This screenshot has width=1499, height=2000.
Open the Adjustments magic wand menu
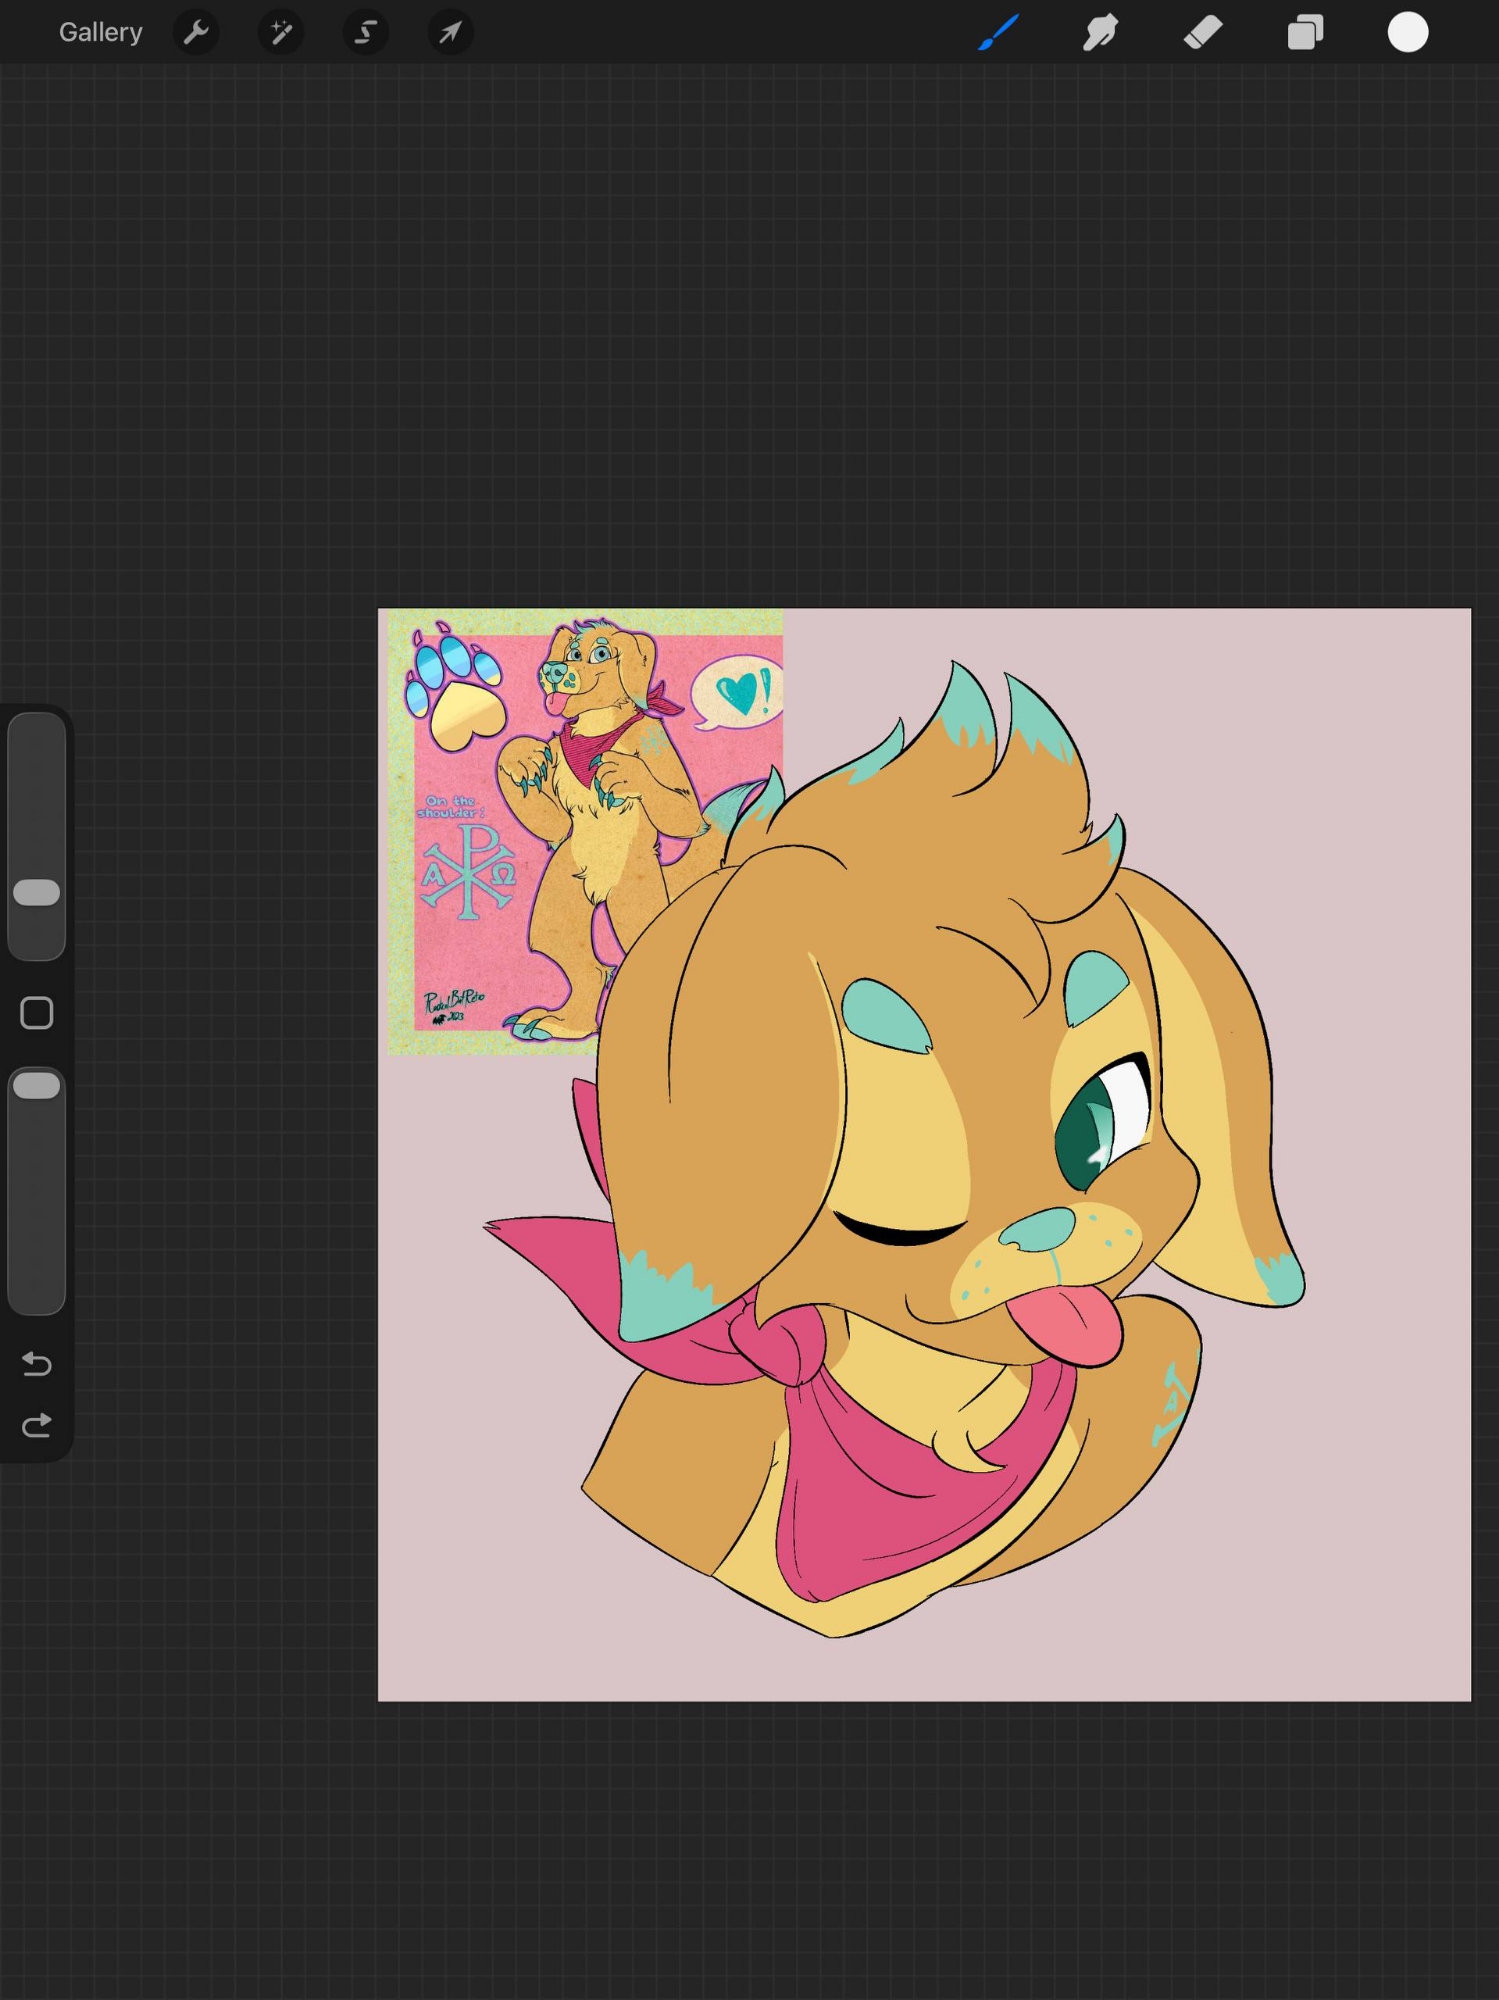[281, 33]
